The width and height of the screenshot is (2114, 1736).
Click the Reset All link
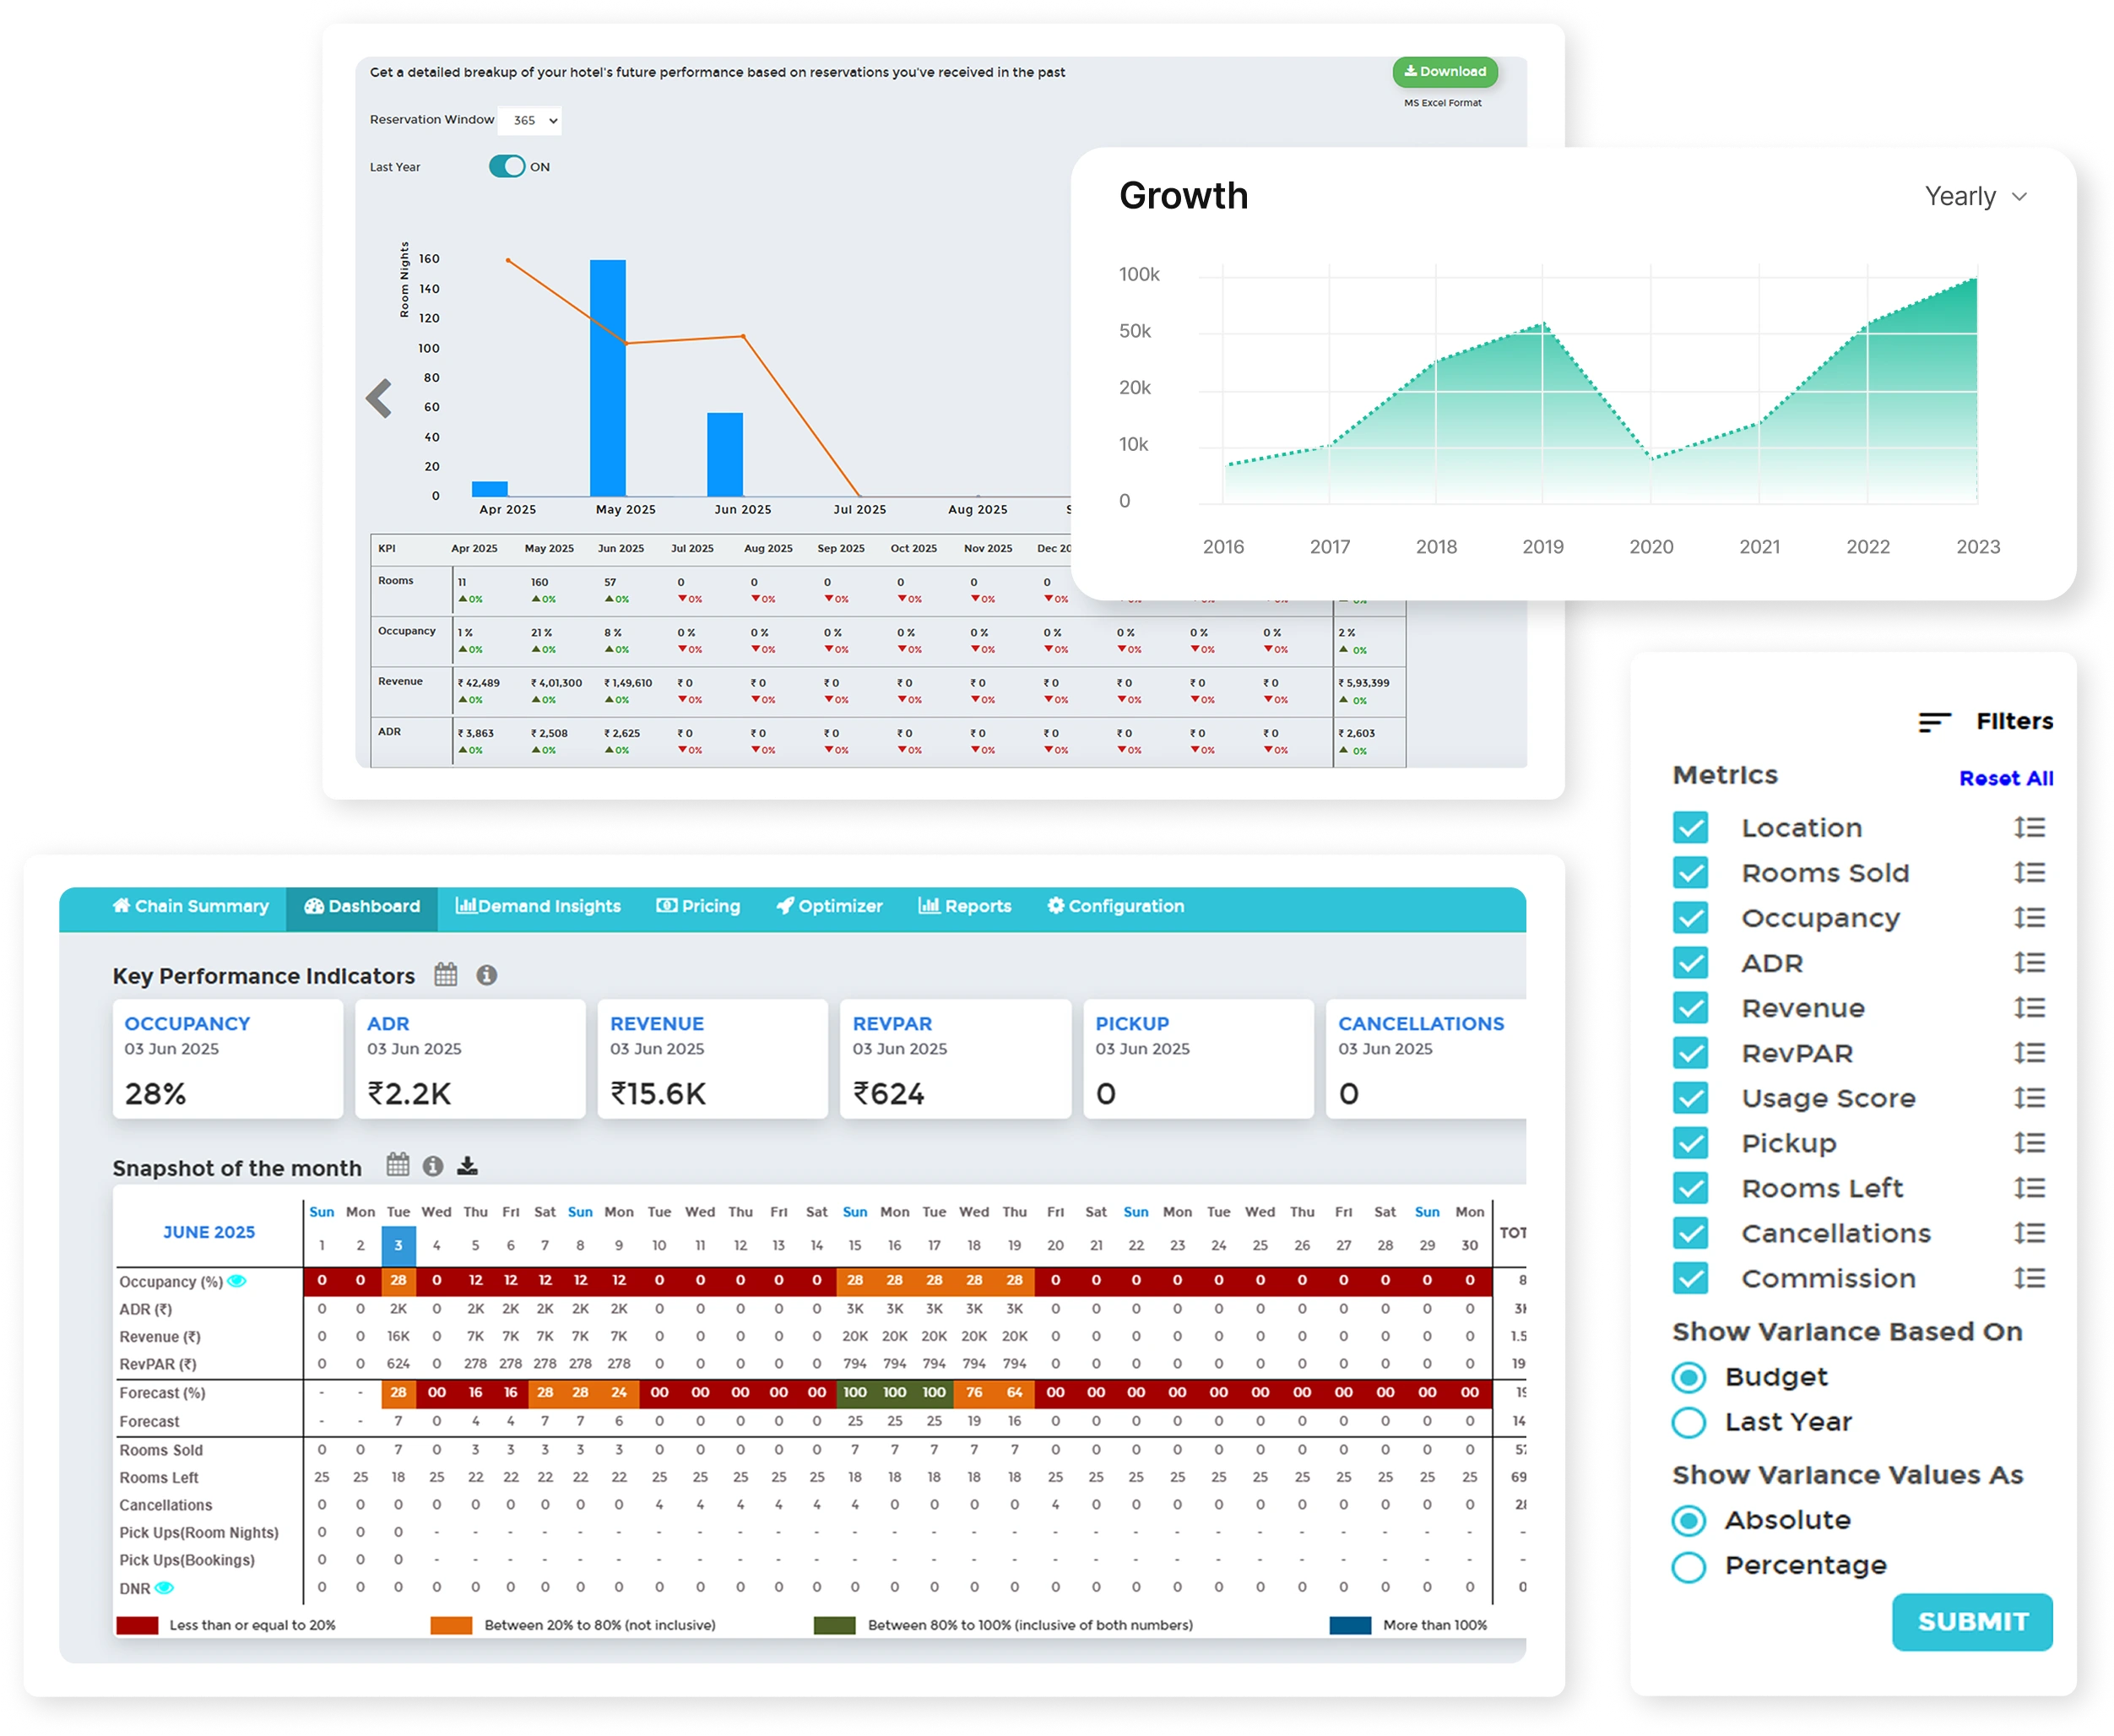pos(2006,778)
